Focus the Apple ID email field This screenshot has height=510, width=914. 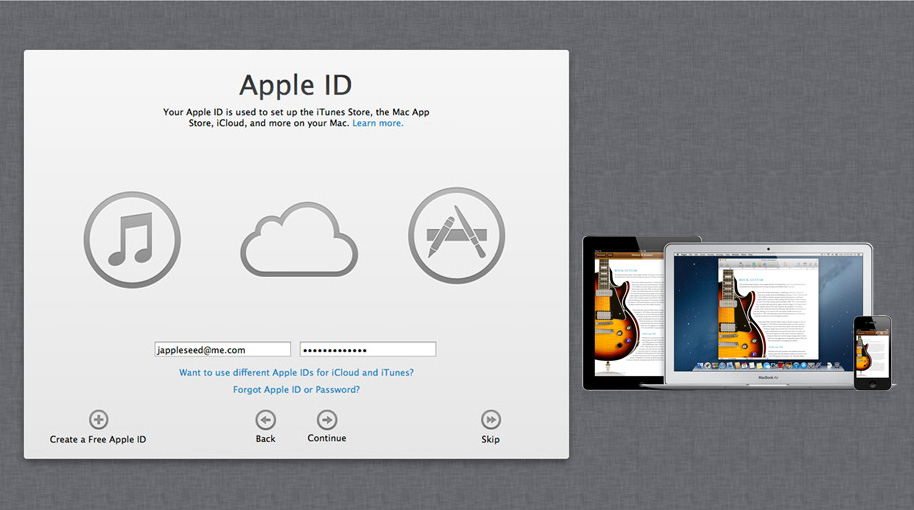223,350
